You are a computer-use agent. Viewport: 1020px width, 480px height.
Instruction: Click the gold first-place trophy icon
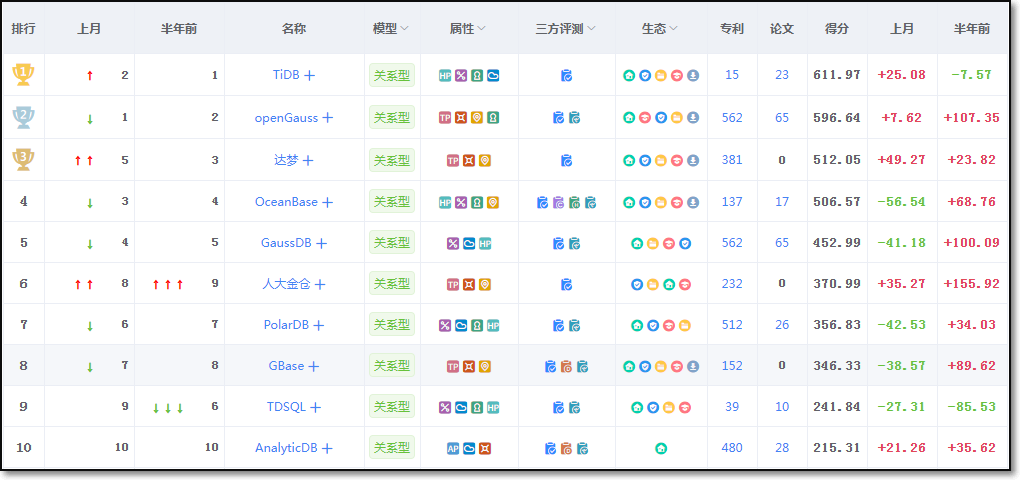(23, 74)
